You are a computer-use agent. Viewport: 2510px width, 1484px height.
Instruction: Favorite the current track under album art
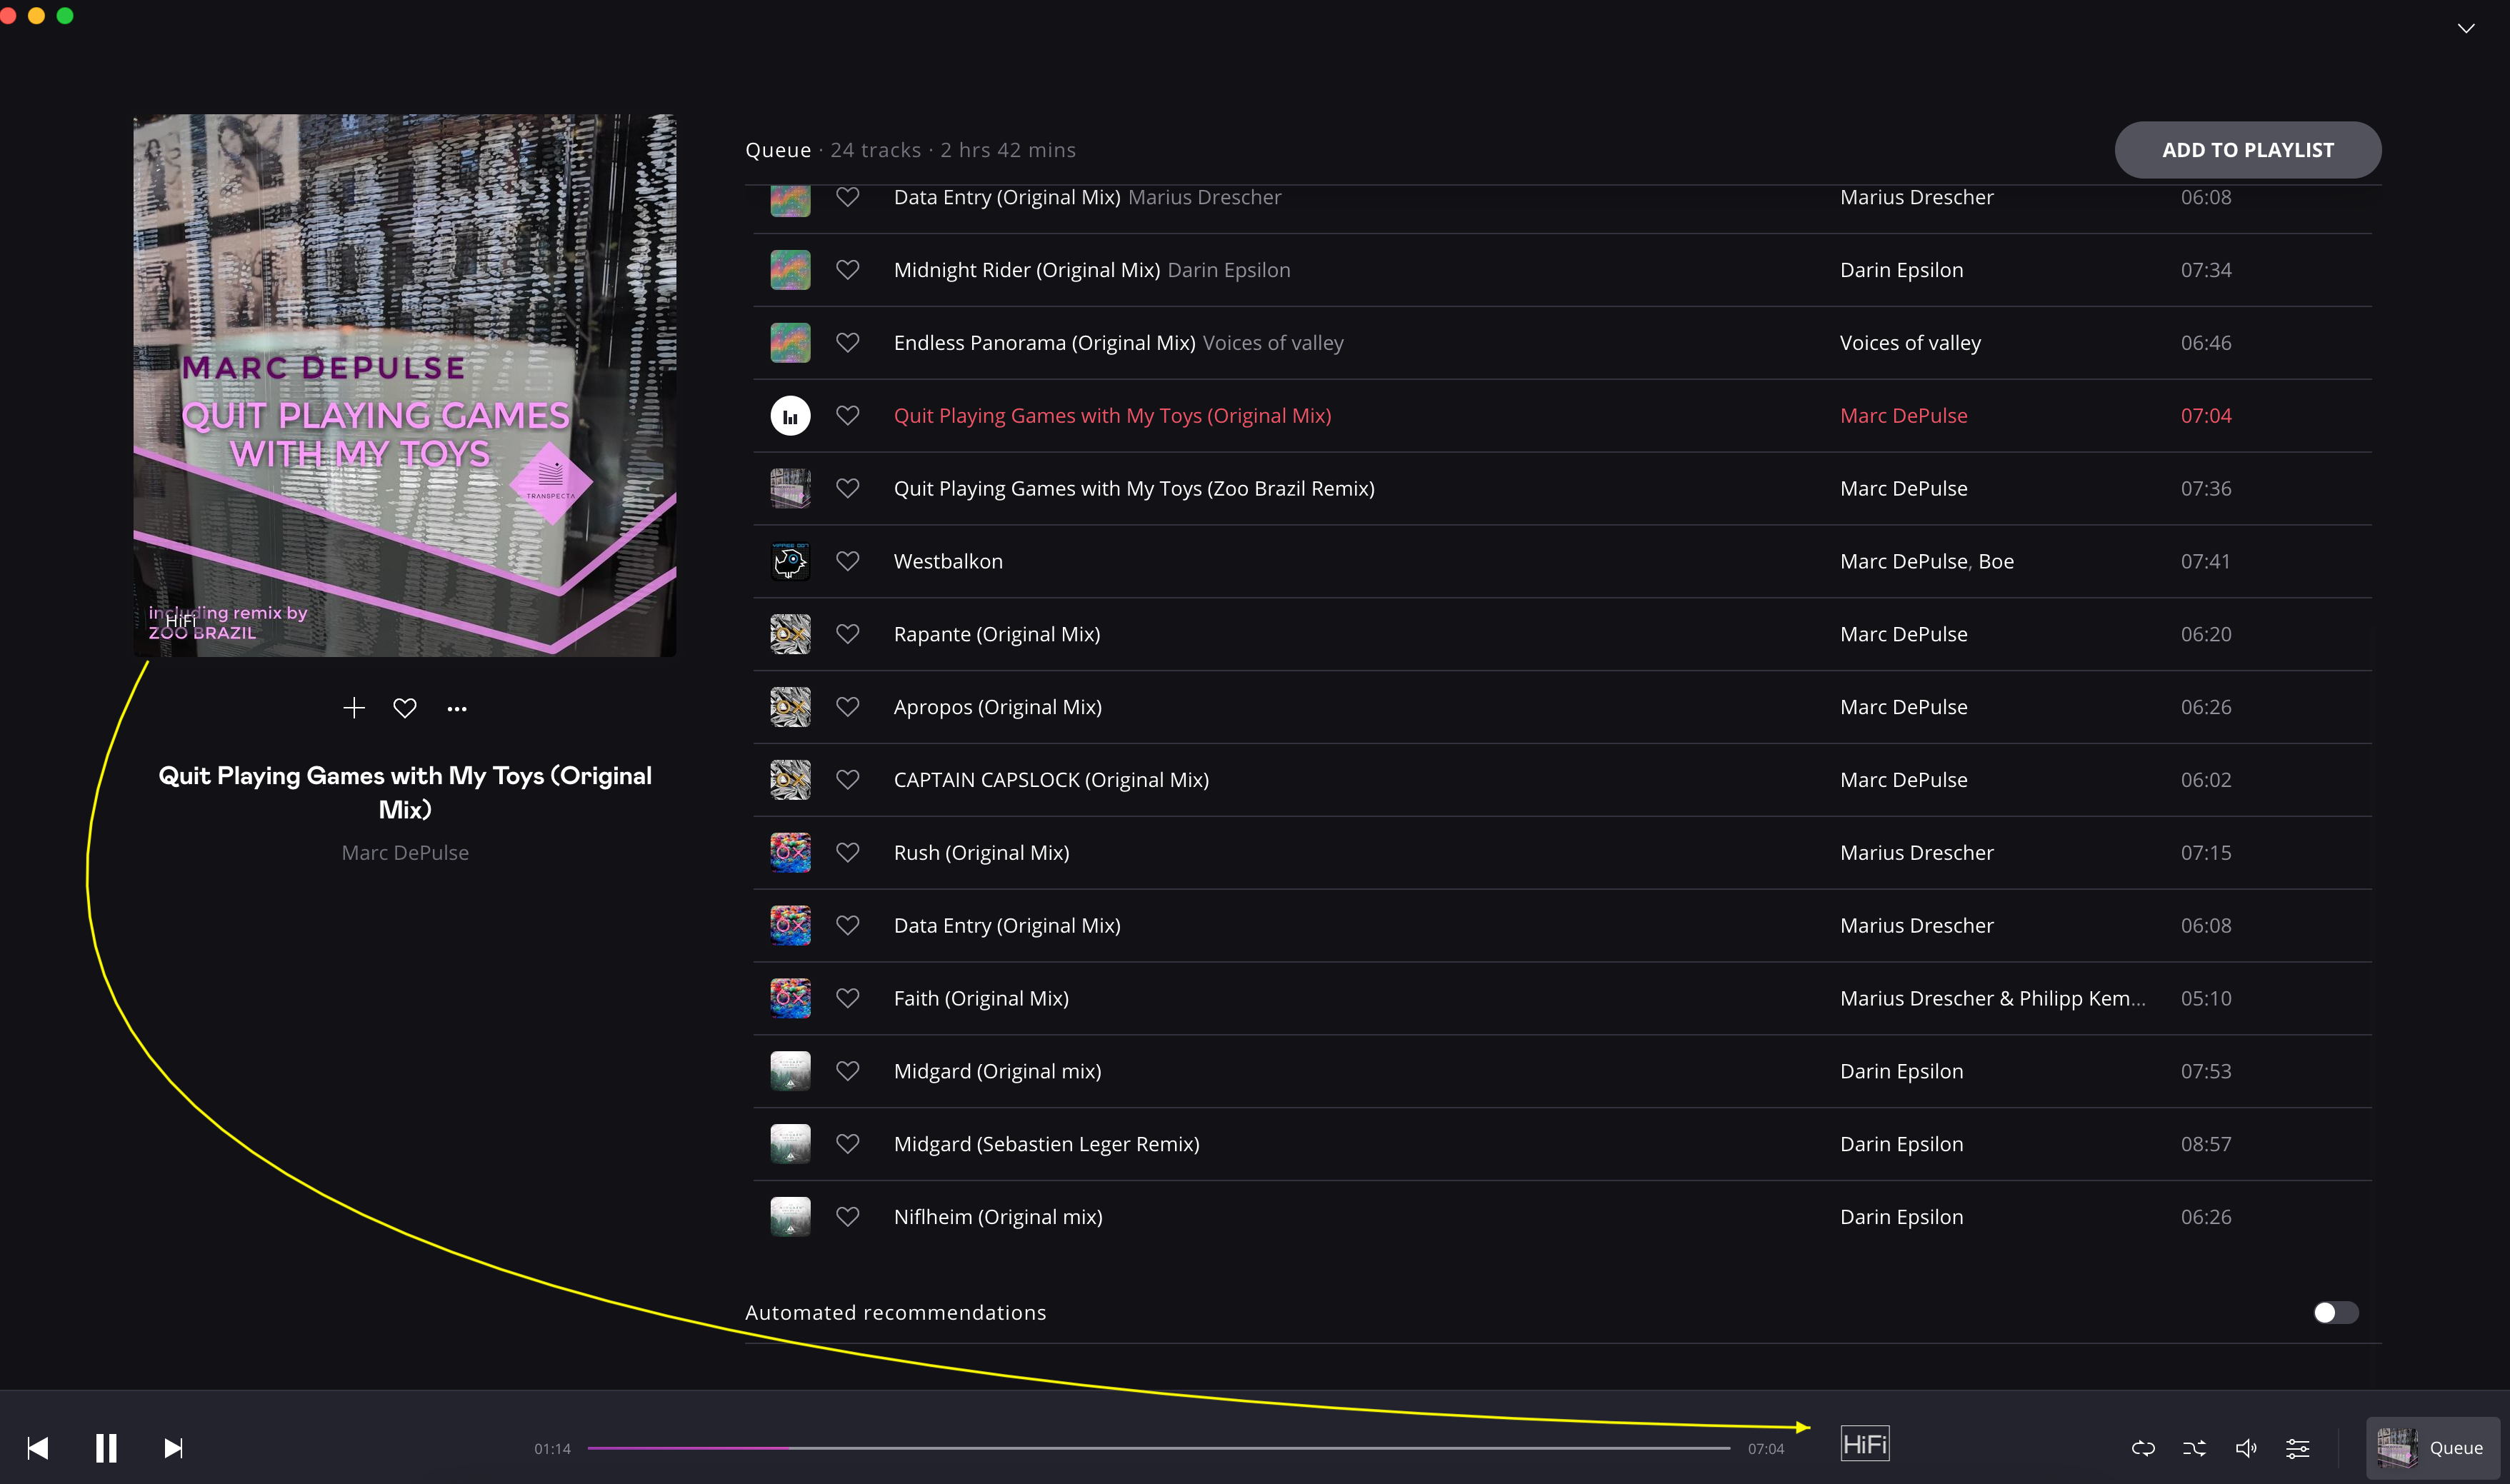[405, 708]
